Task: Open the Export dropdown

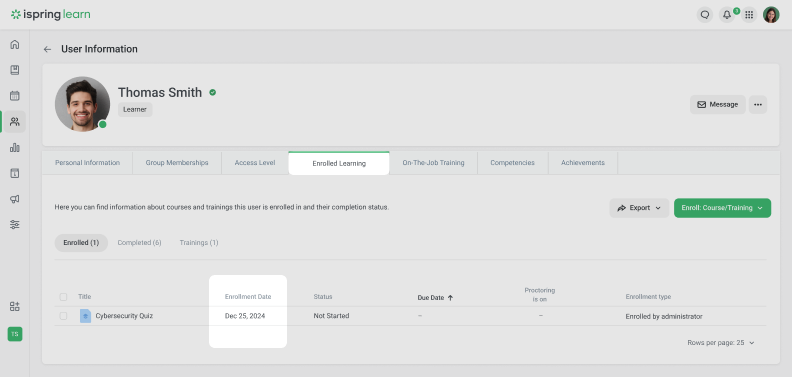Action: [x=639, y=208]
